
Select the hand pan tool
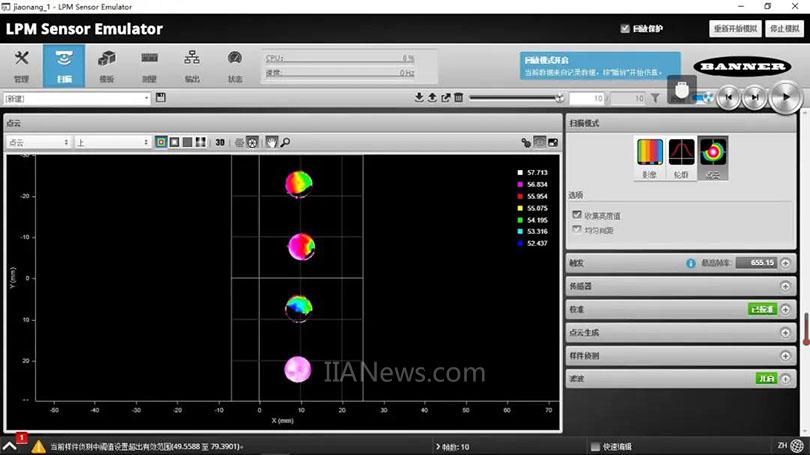[x=269, y=142]
